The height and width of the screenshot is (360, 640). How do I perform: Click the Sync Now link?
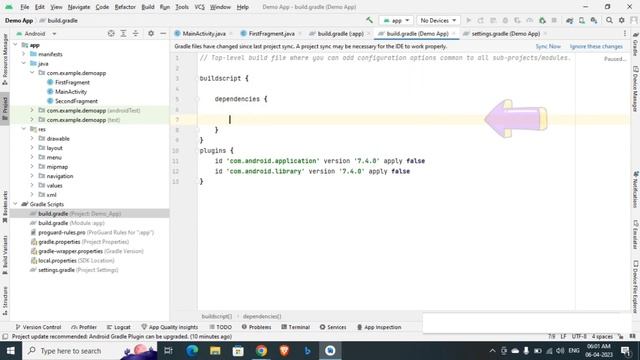pyautogui.click(x=548, y=47)
